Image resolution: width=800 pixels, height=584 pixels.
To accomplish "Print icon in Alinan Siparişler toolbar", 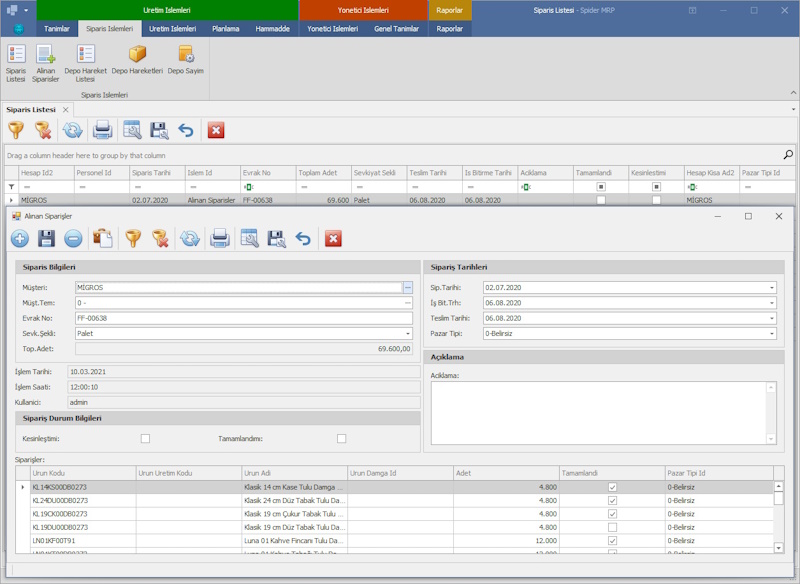I will [x=219, y=238].
